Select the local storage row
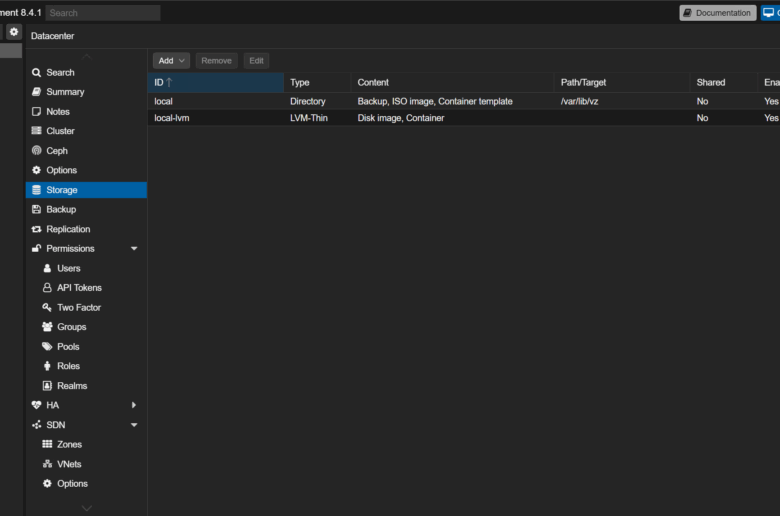This screenshot has height=516, width=780. click(464, 101)
